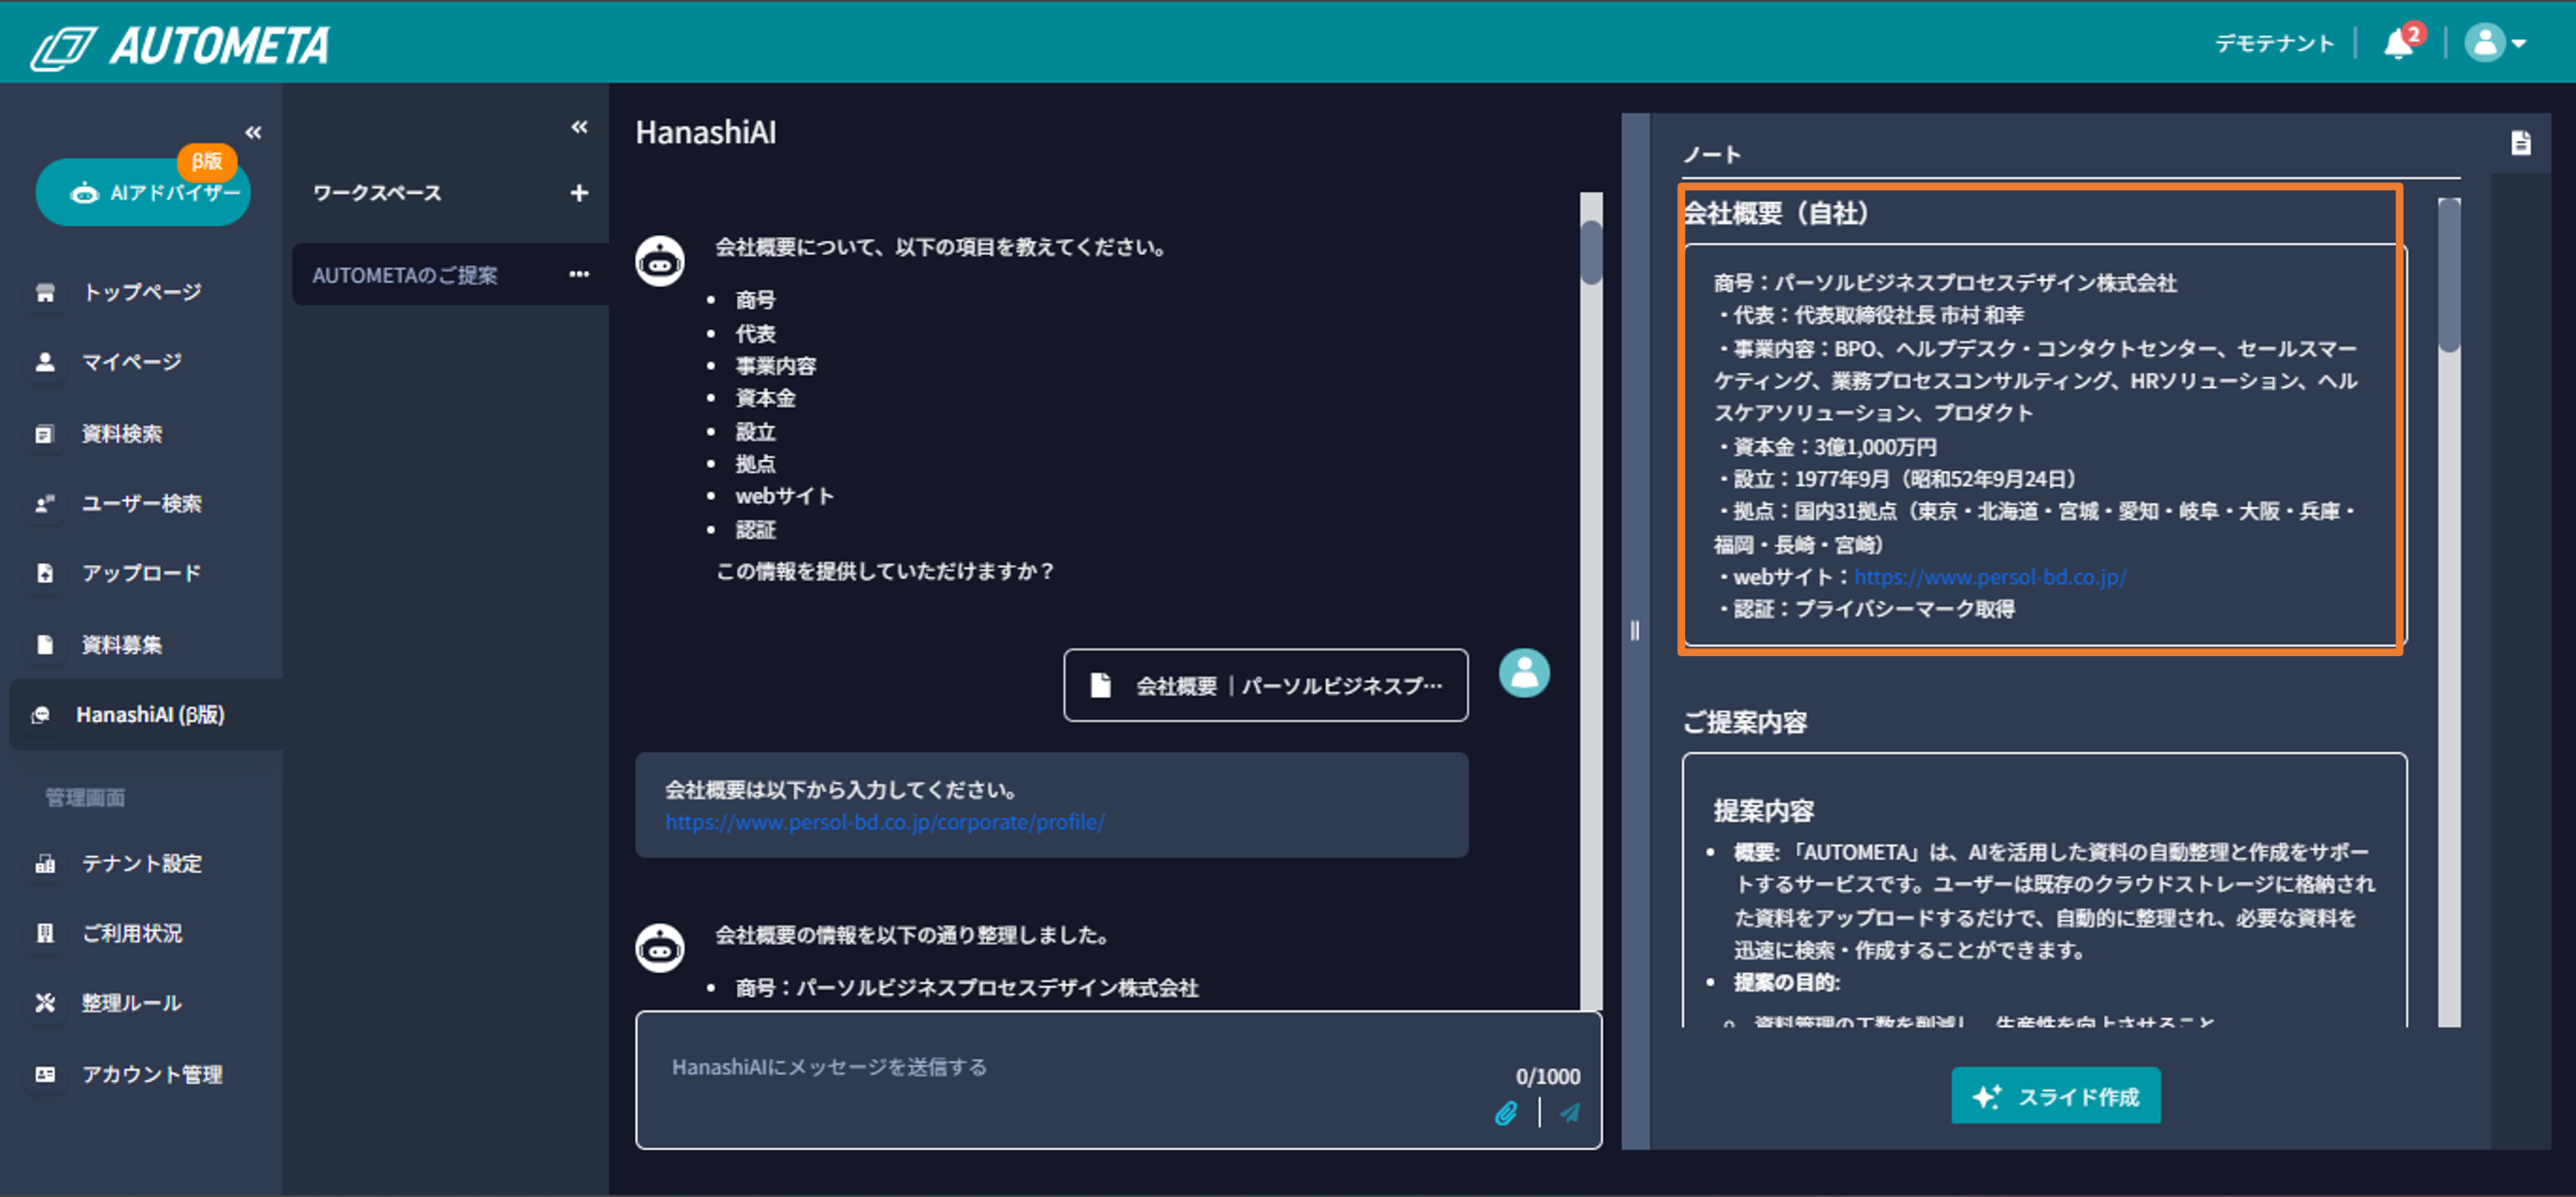Click the HanashiAI chat icon
Image resolution: width=2576 pixels, height=1197 pixels.
point(41,714)
